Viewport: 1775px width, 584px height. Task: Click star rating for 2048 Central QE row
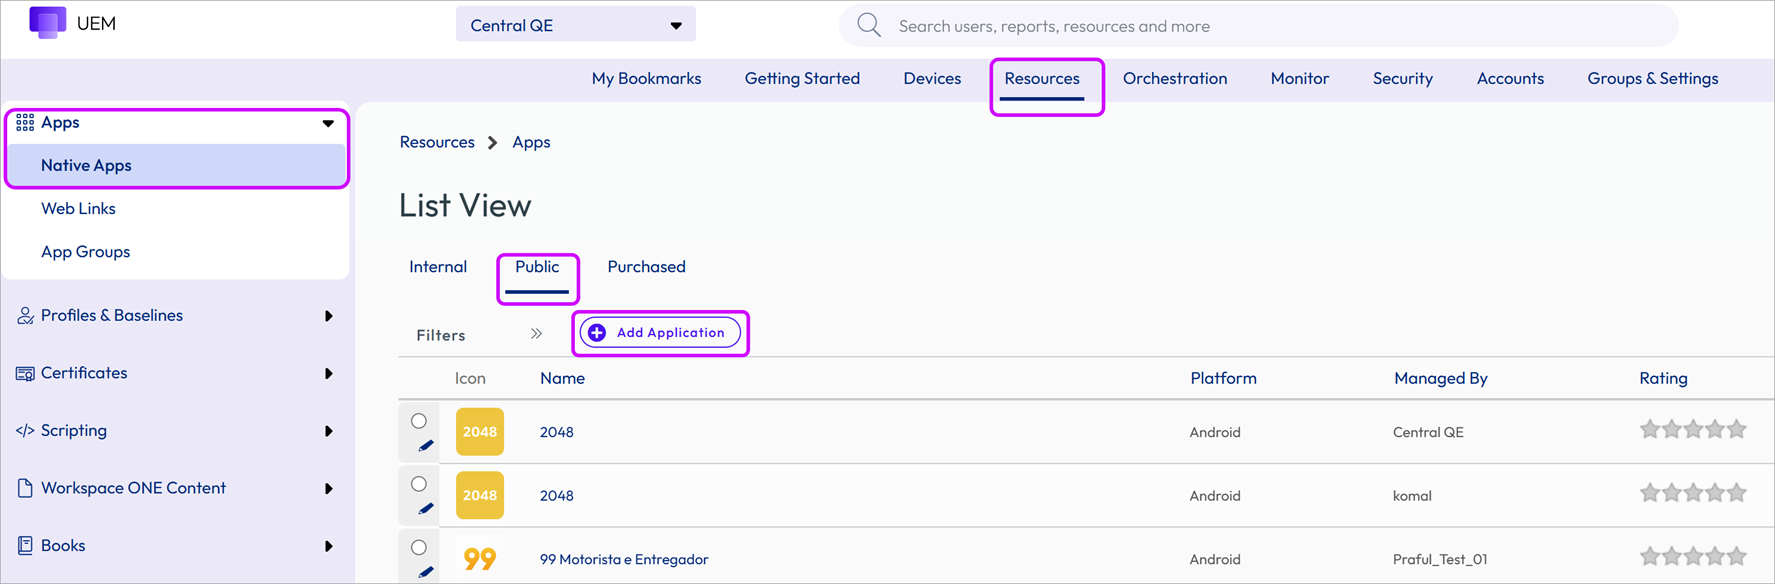pos(1693,430)
